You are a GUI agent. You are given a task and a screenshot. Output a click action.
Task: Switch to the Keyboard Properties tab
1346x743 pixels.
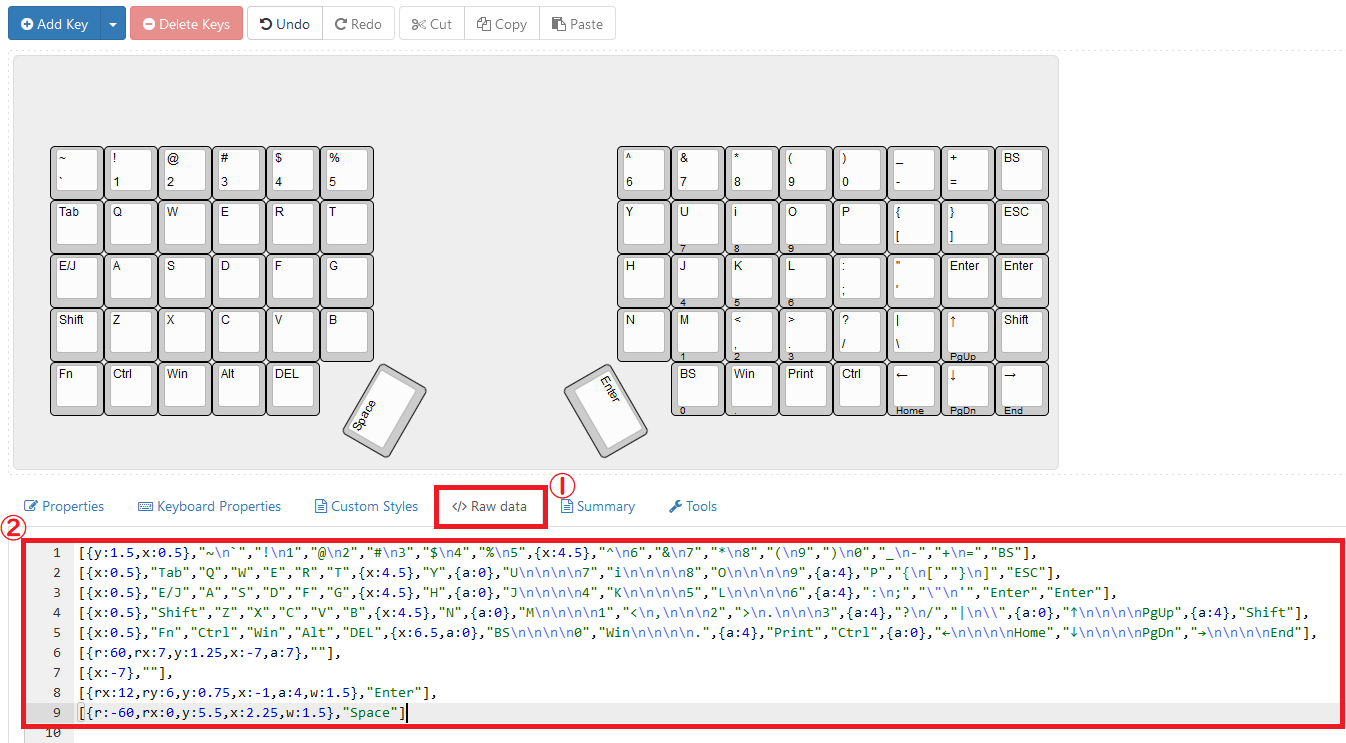(209, 507)
